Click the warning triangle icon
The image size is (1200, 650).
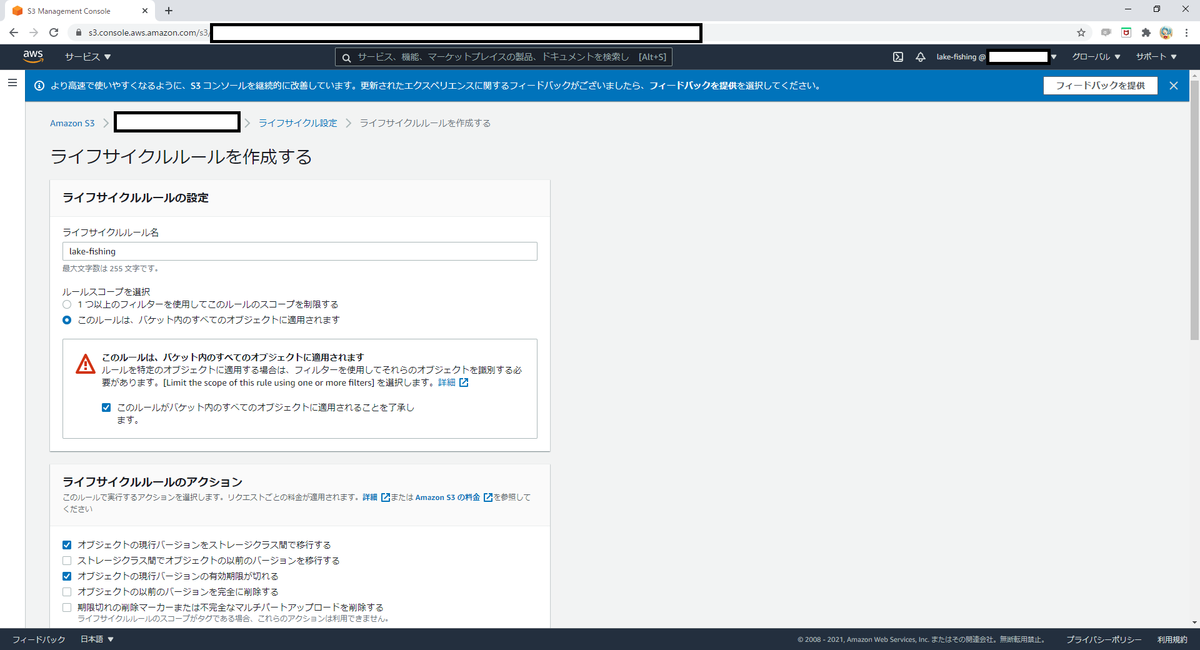(x=86, y=364)
